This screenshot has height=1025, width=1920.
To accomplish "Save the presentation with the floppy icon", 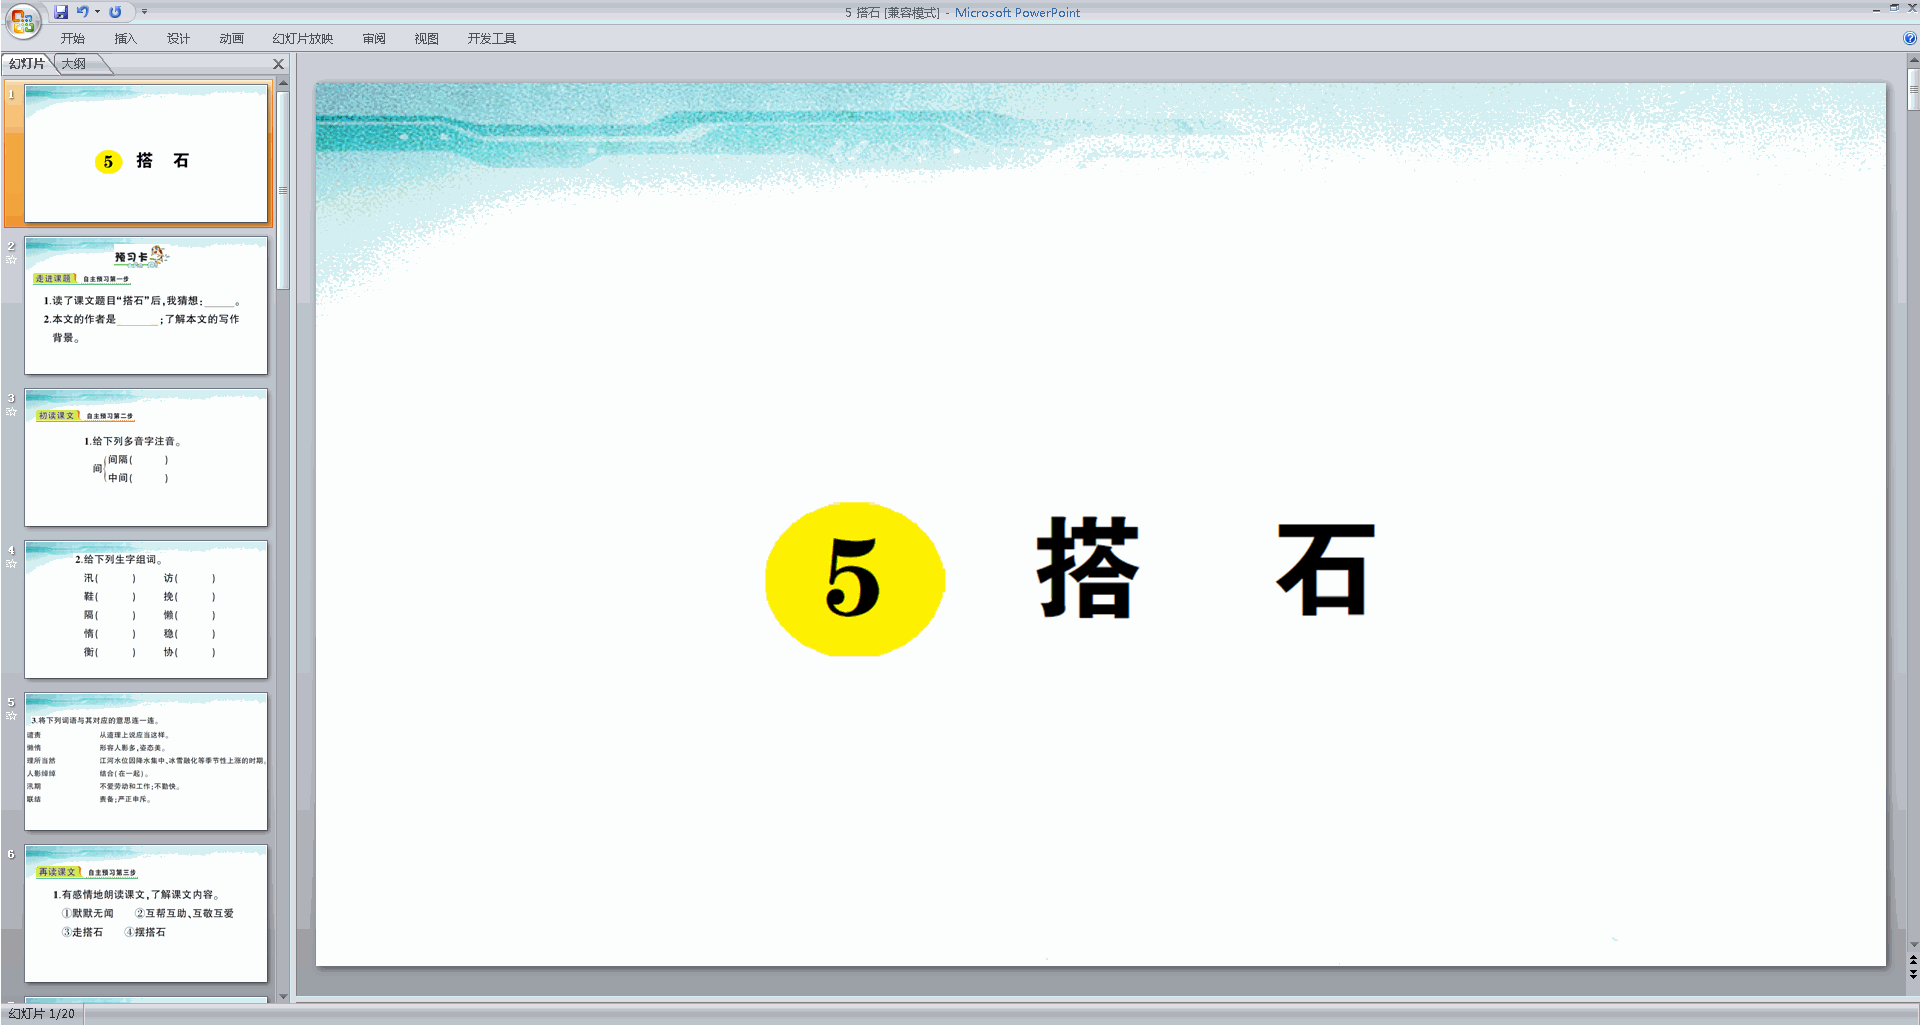I will 61,12.
